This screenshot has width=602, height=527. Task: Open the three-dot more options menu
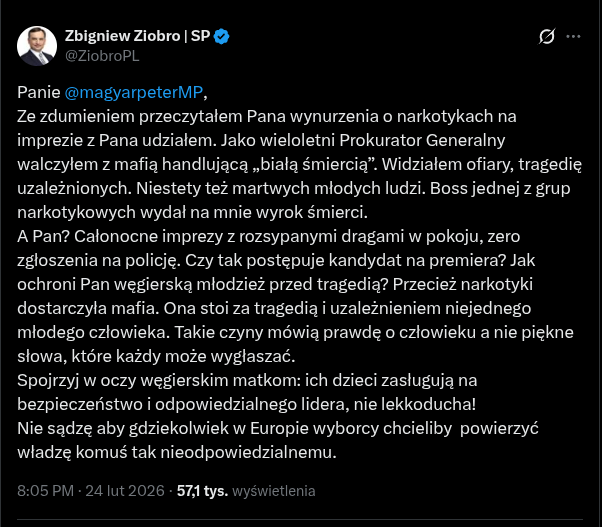point(574,37)
